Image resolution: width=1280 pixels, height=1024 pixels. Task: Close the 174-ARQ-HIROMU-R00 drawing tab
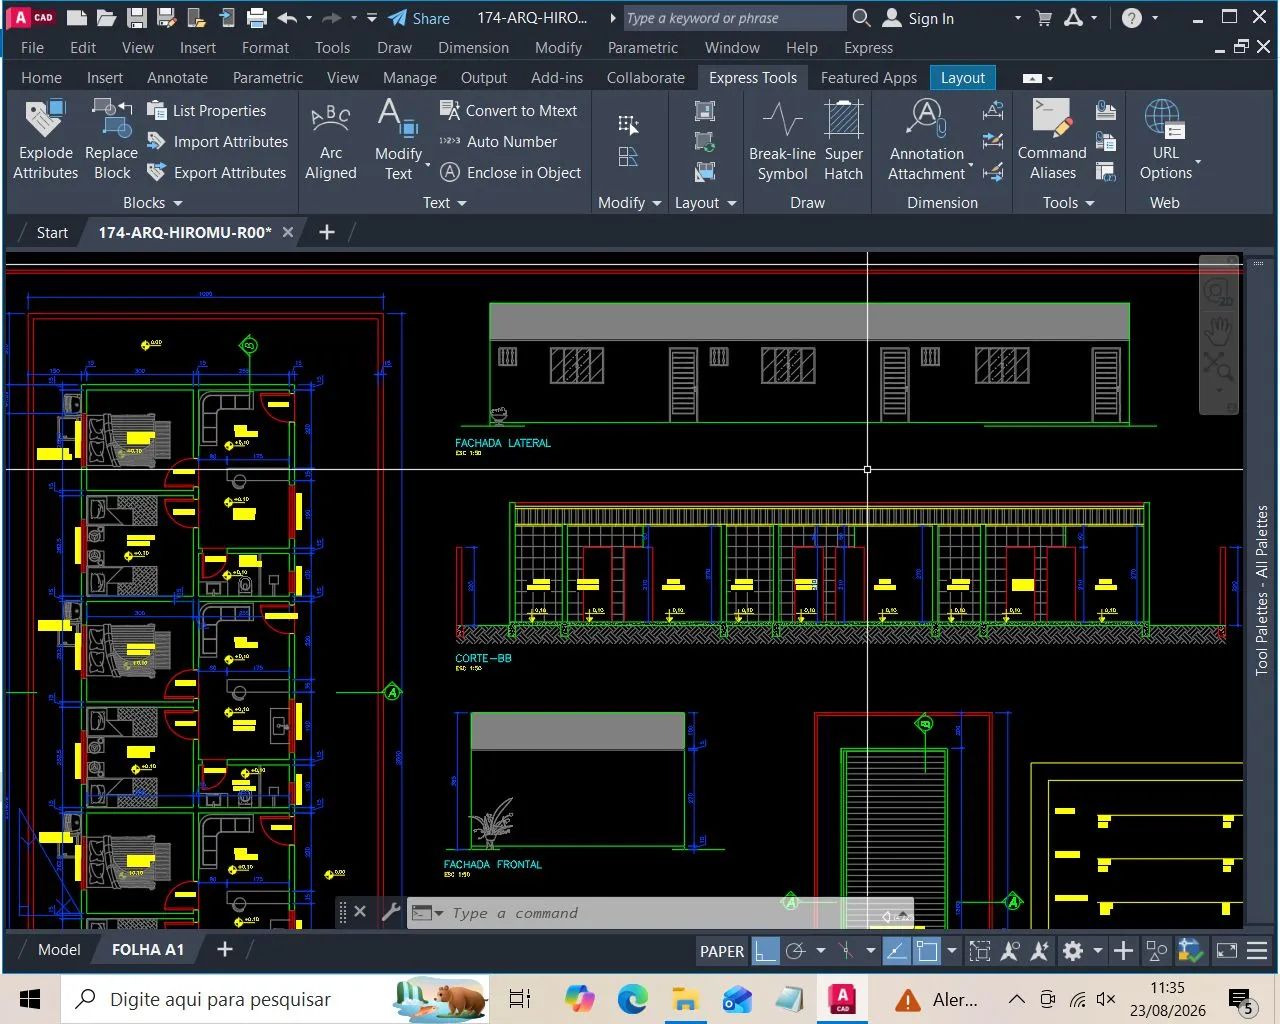[x=288, y=232]
